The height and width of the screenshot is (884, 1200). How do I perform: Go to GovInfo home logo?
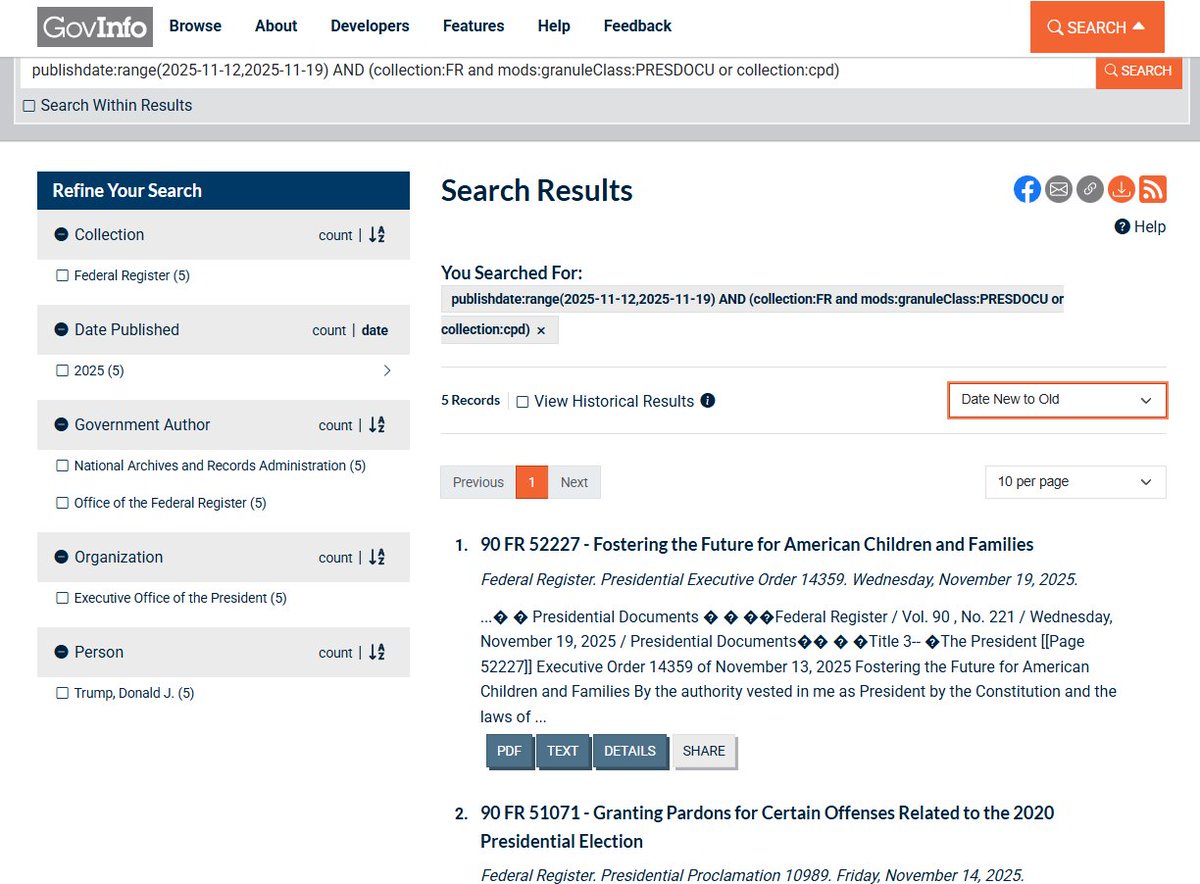[95, 27]
